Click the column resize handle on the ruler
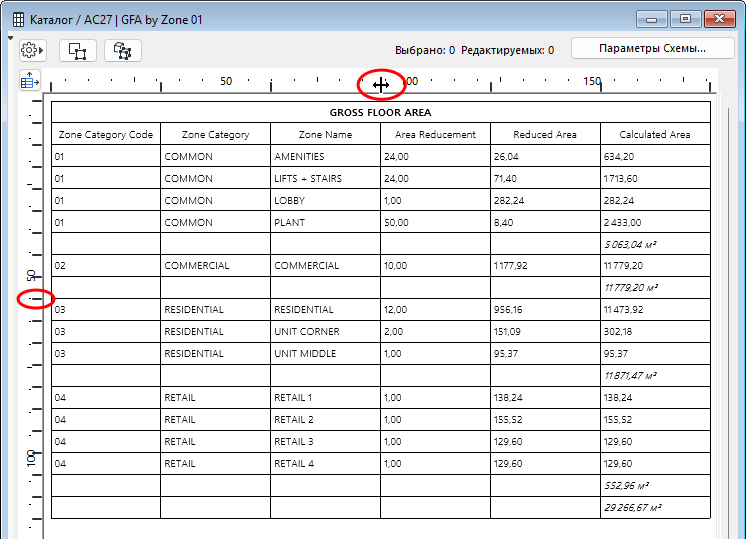This screenshot has width=746, height=539. (x=381, y=85)
